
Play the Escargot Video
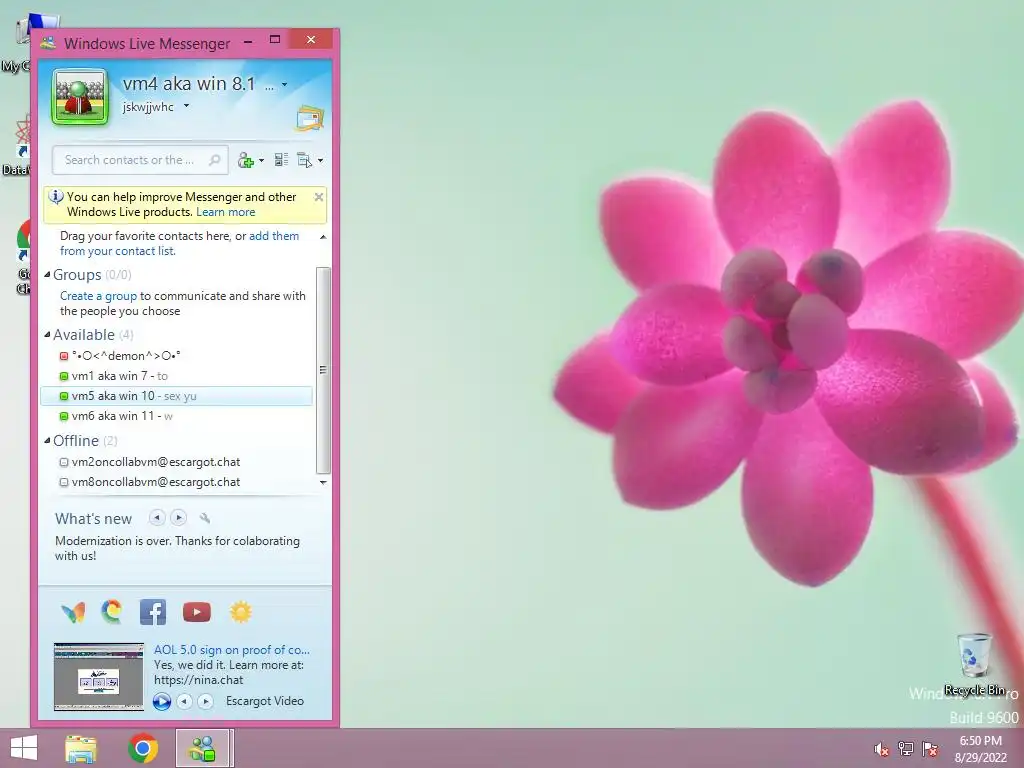(162, 701)
